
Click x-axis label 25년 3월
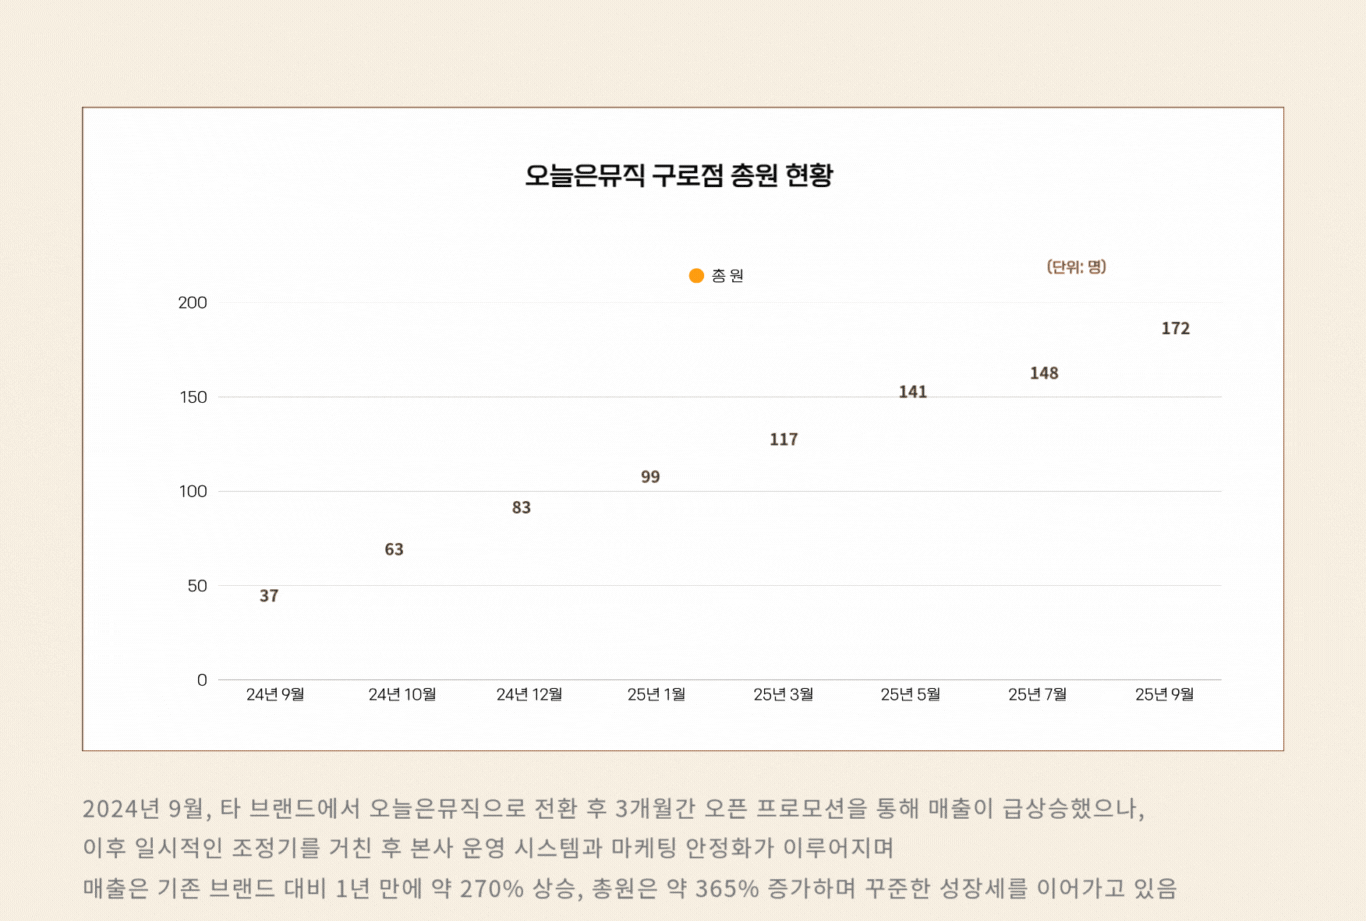coord(783,694)
